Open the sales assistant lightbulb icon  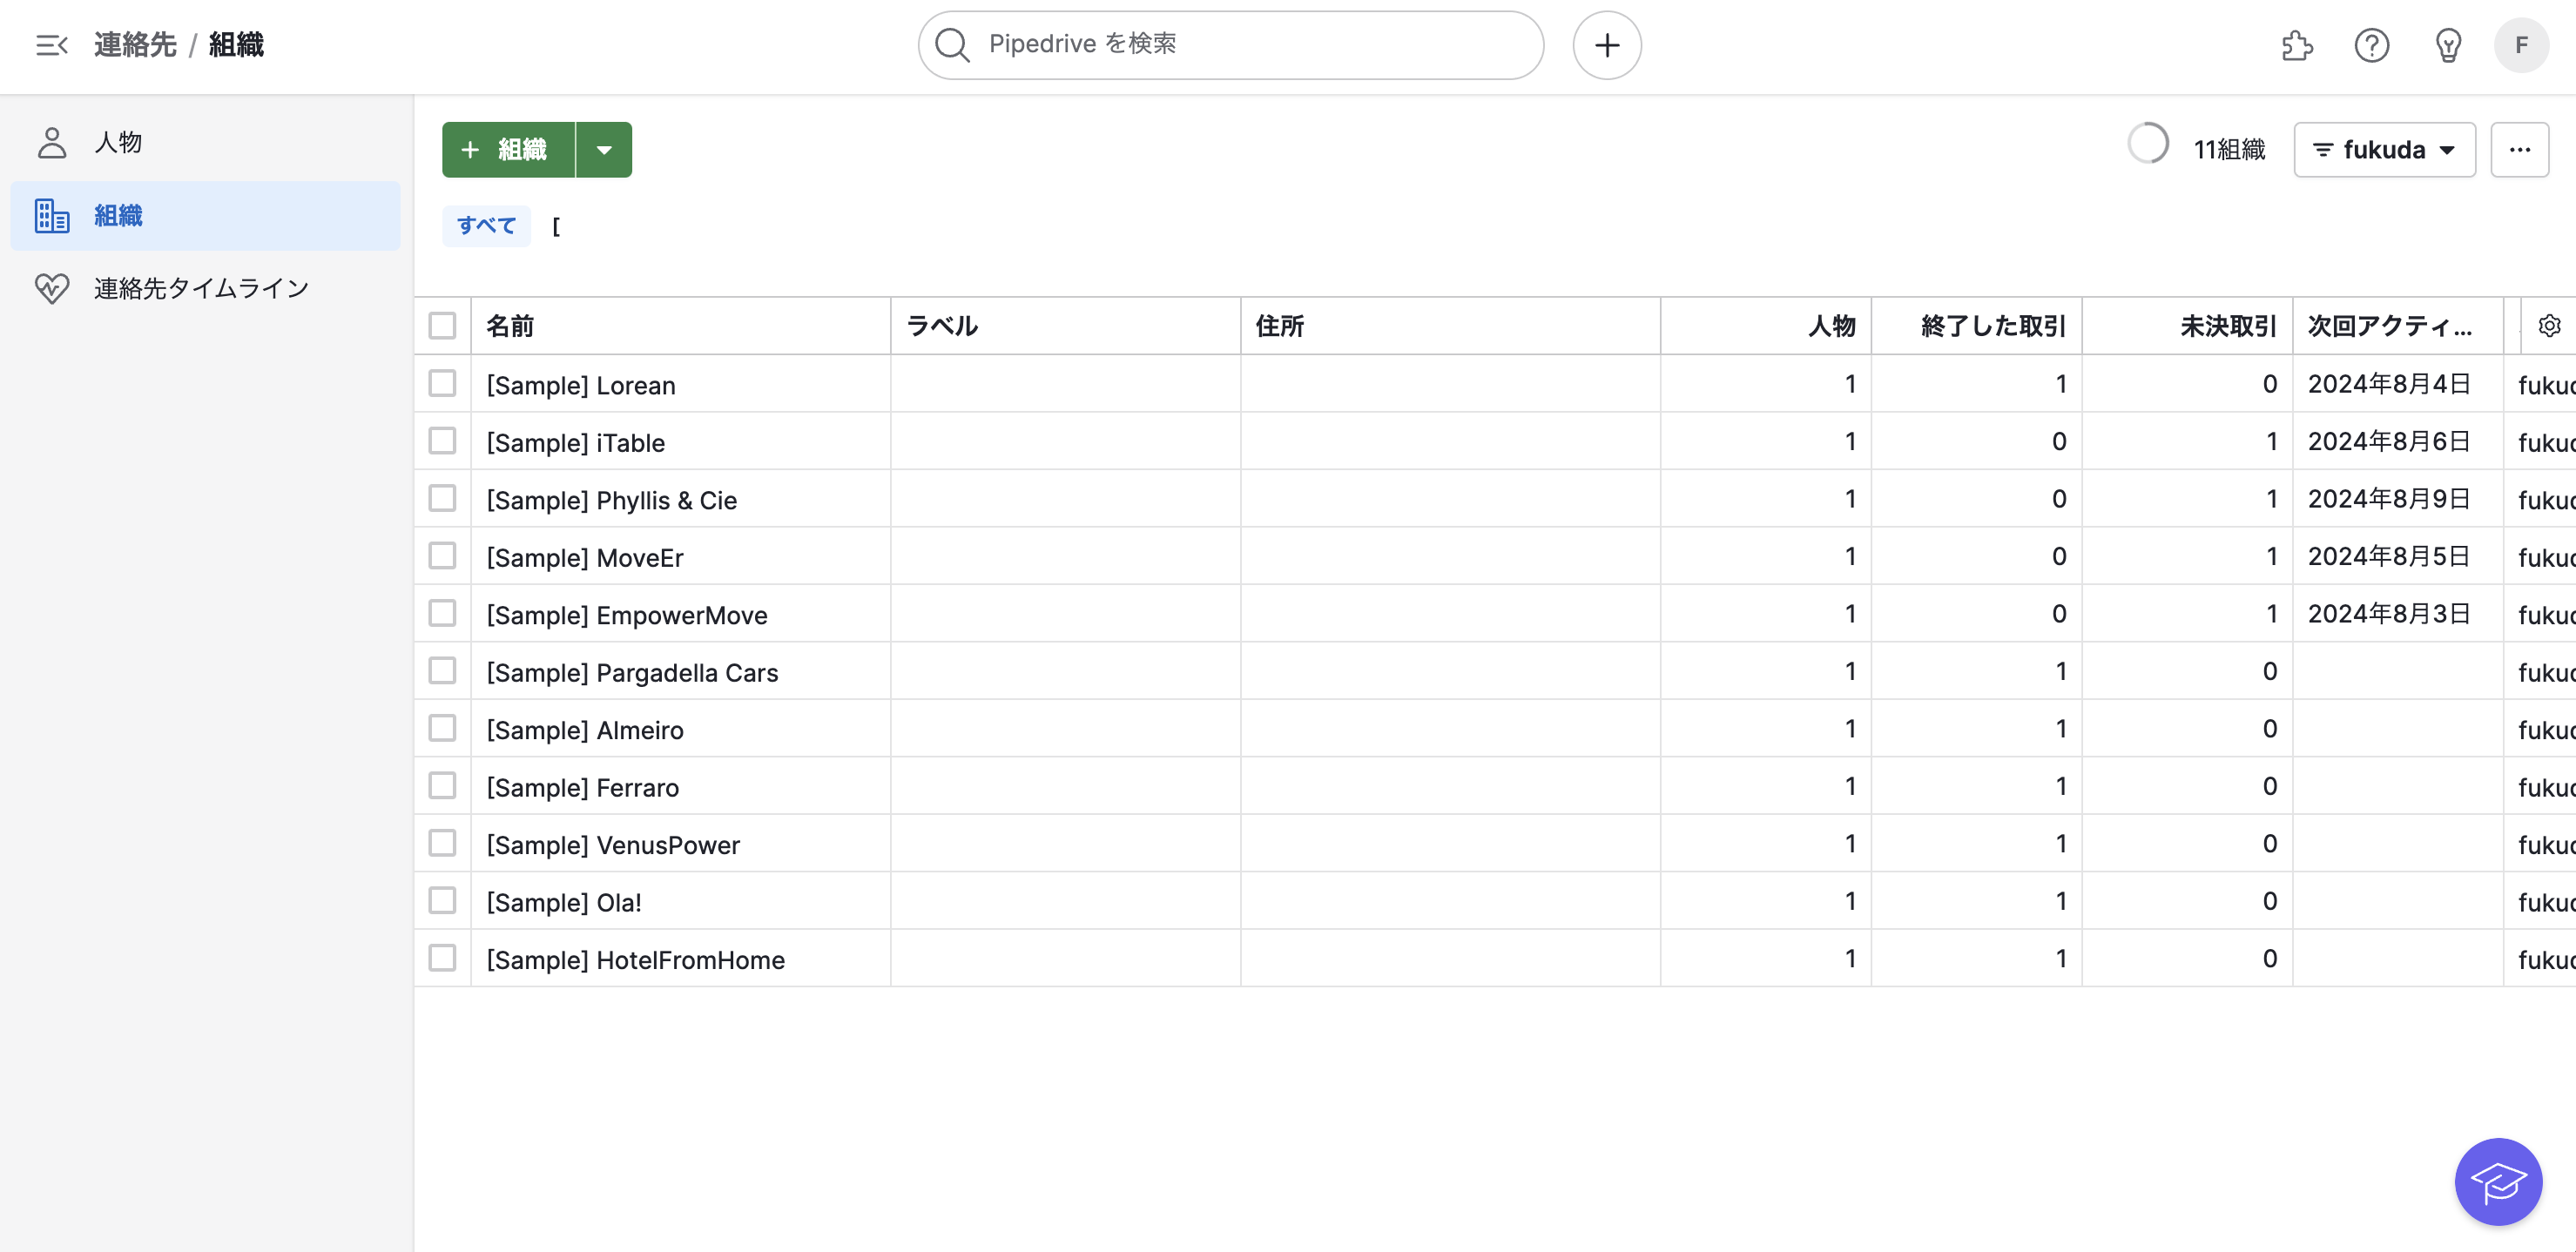[x=2447, y=45]
